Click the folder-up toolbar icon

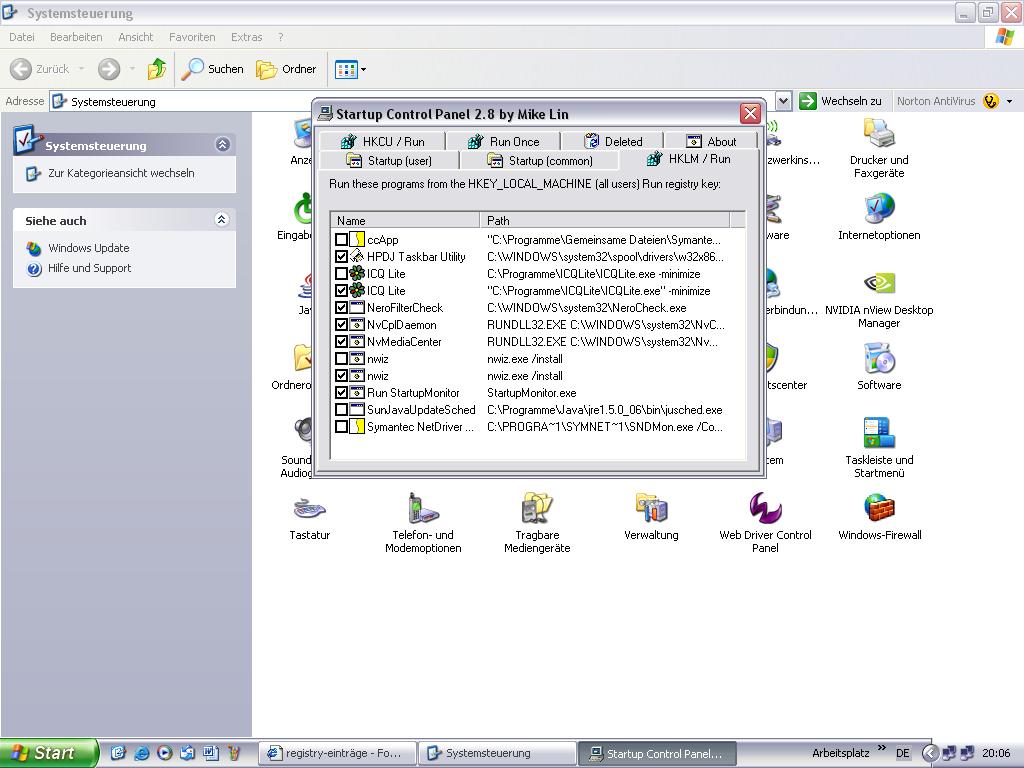(157, 69)
